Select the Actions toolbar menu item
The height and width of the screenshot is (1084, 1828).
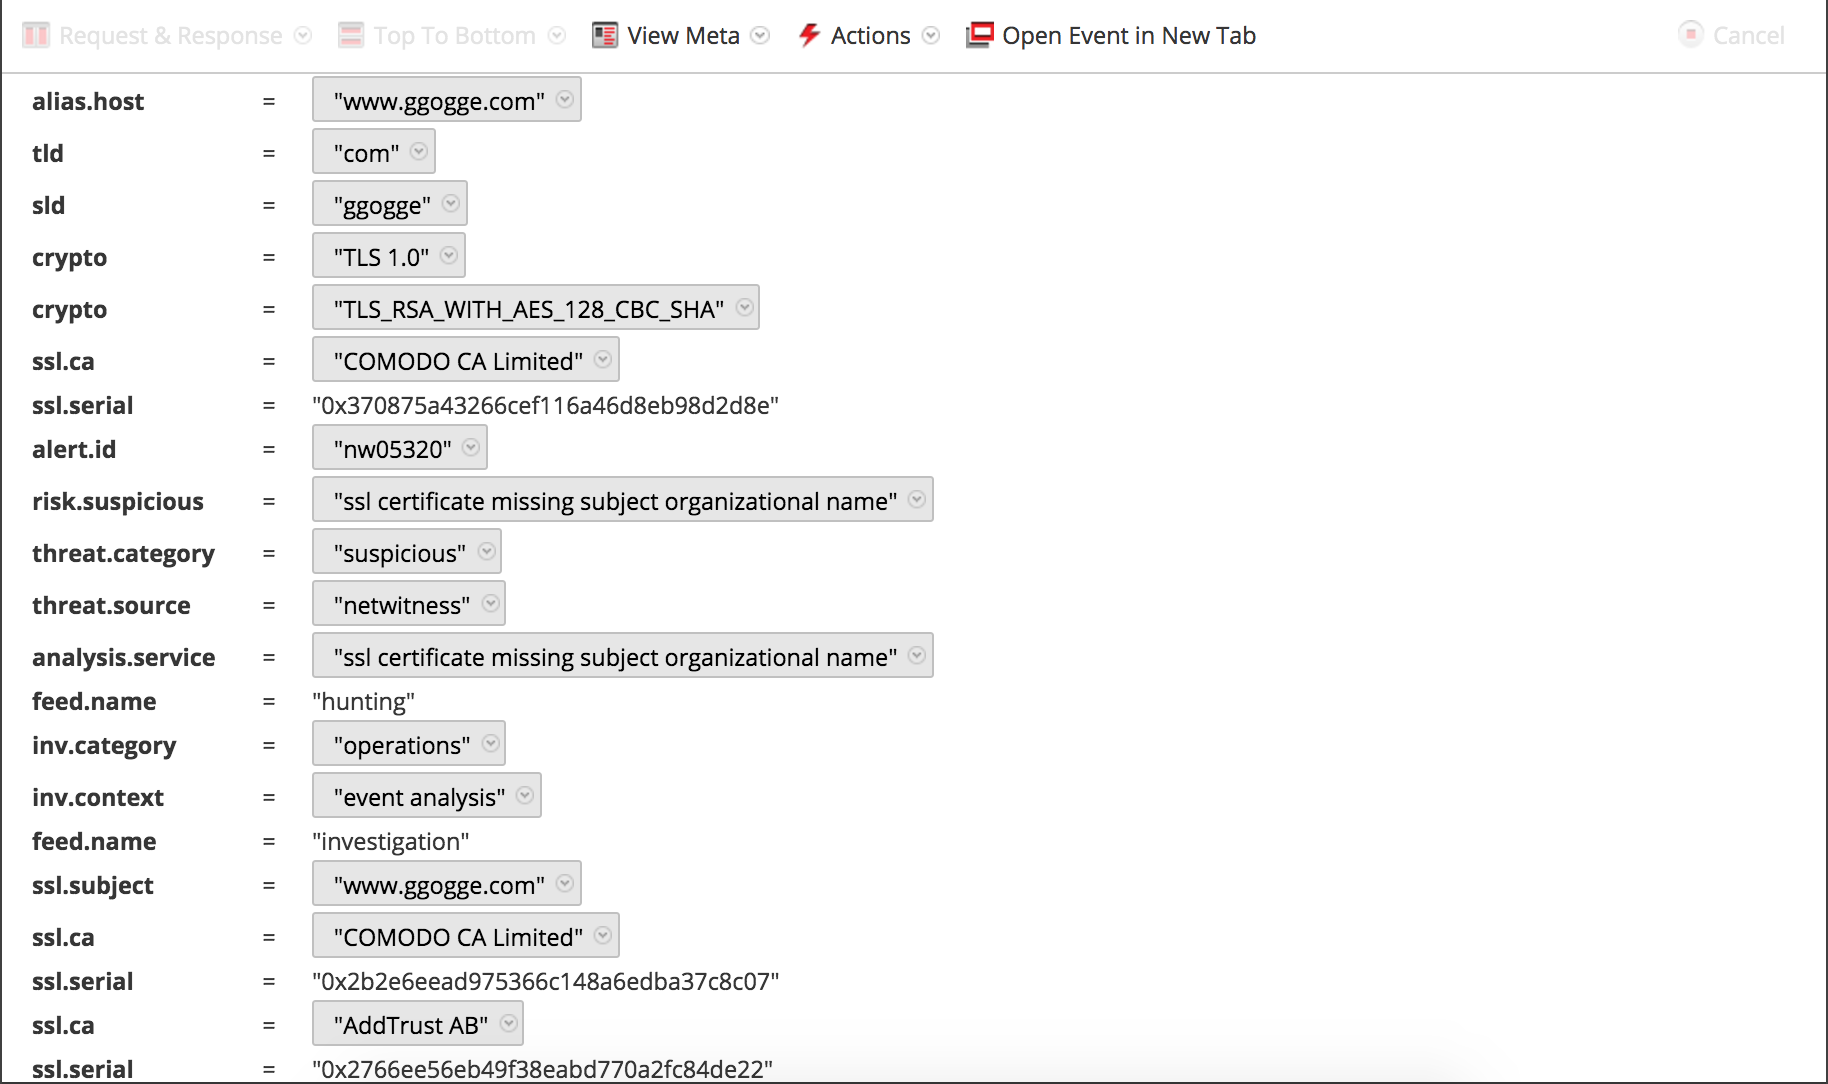[x=870, y=35]
